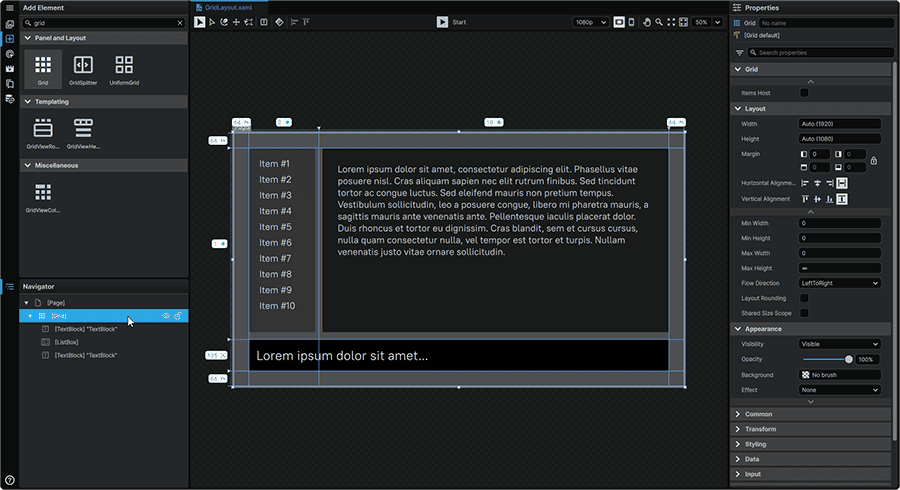The image size is (900, 490).
Task: Open the hamburger main menu
Action: coord(9,8)
